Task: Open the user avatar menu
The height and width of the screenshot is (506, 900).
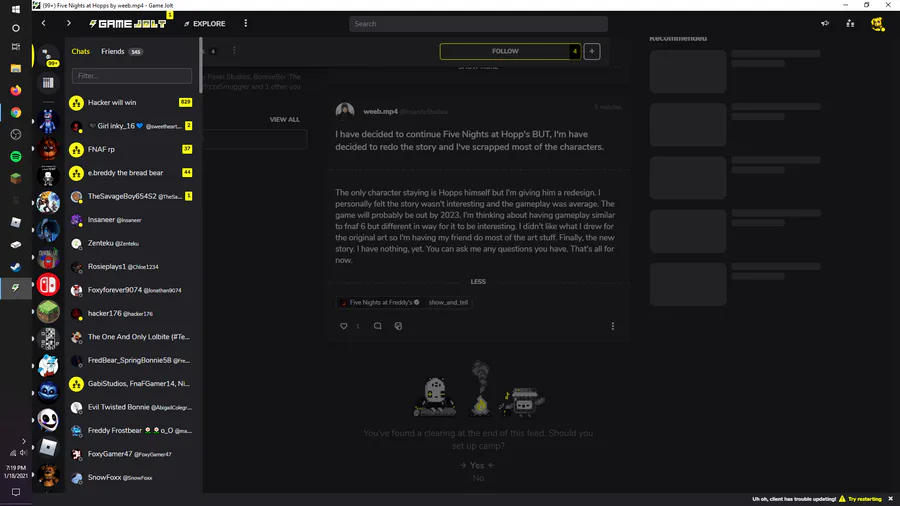Action: point(877,24)
